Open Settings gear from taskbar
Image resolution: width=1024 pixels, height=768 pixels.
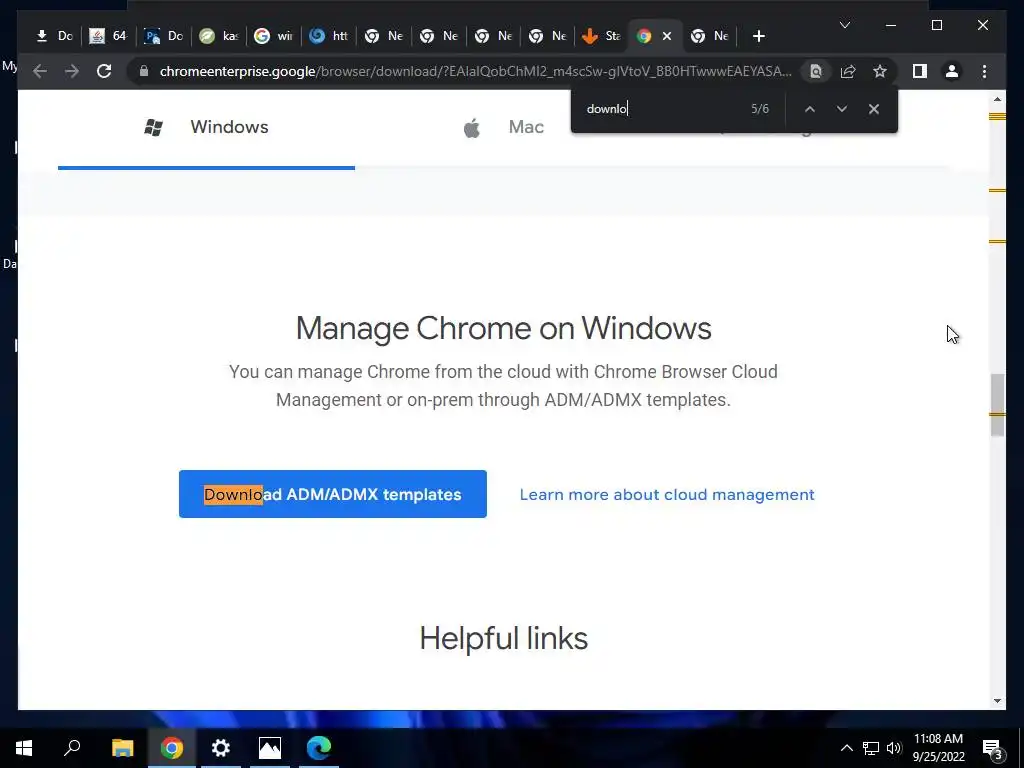point(221,748)
